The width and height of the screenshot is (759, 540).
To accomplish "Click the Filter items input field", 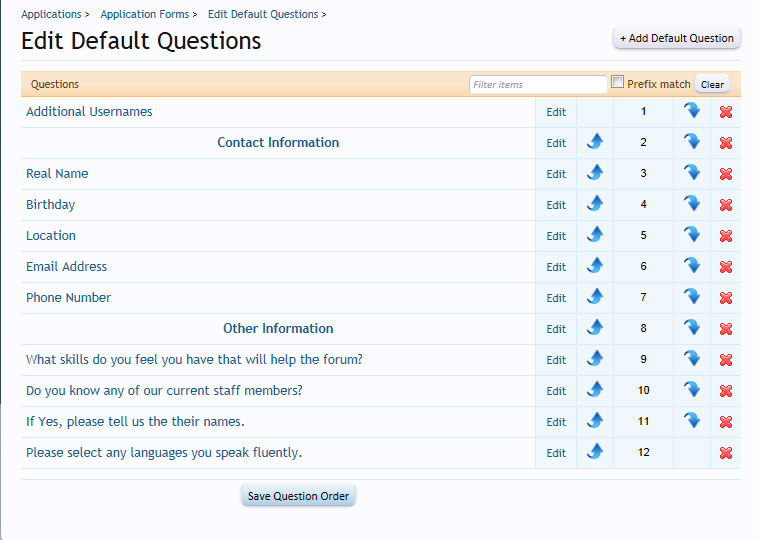I will tap(538, 85).
